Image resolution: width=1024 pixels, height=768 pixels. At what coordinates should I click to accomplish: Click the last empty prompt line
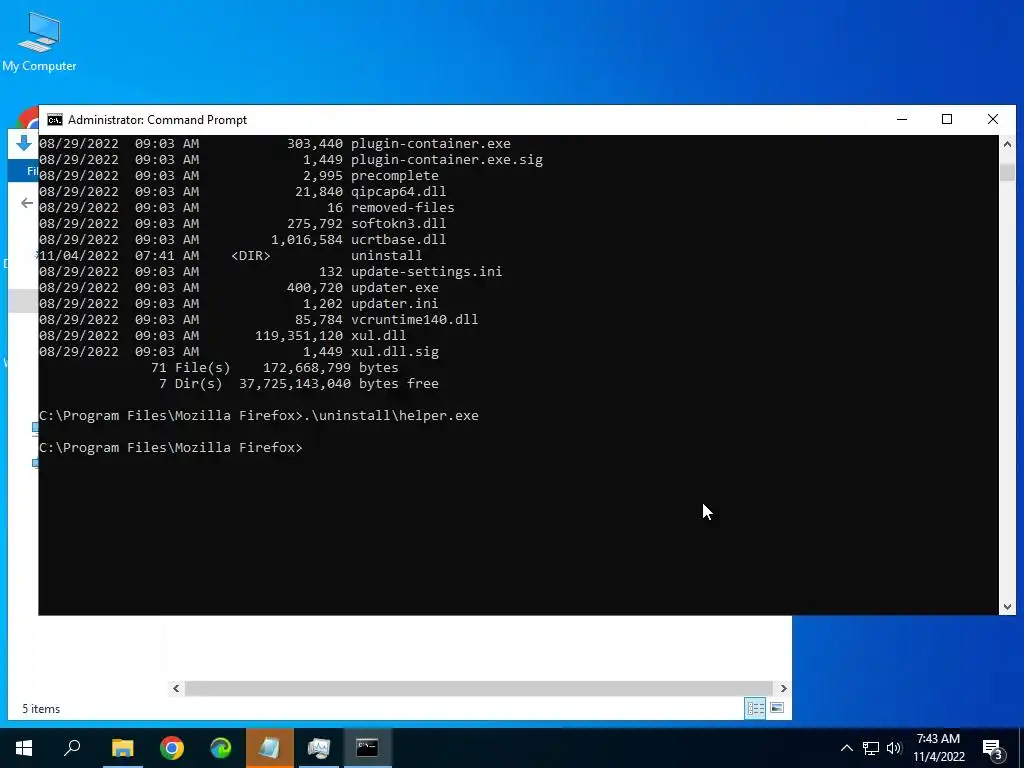[x=171, y=448]
